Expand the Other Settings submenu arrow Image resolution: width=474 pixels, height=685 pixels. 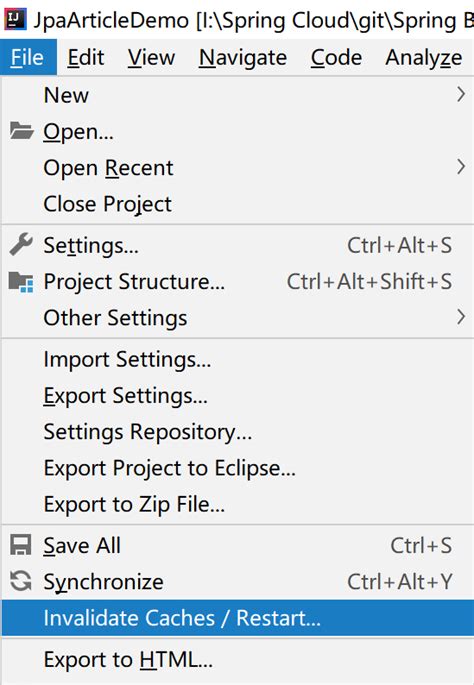click(460, 317)
